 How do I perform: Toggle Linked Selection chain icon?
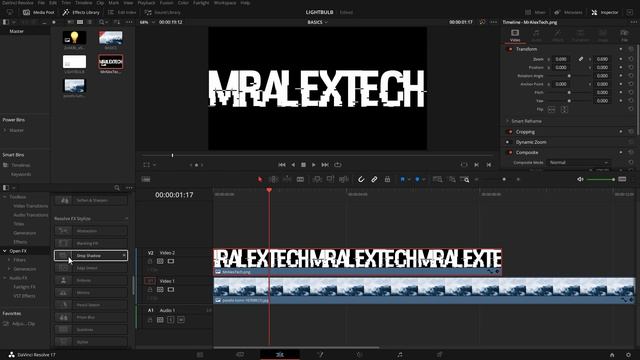[374, 179]
